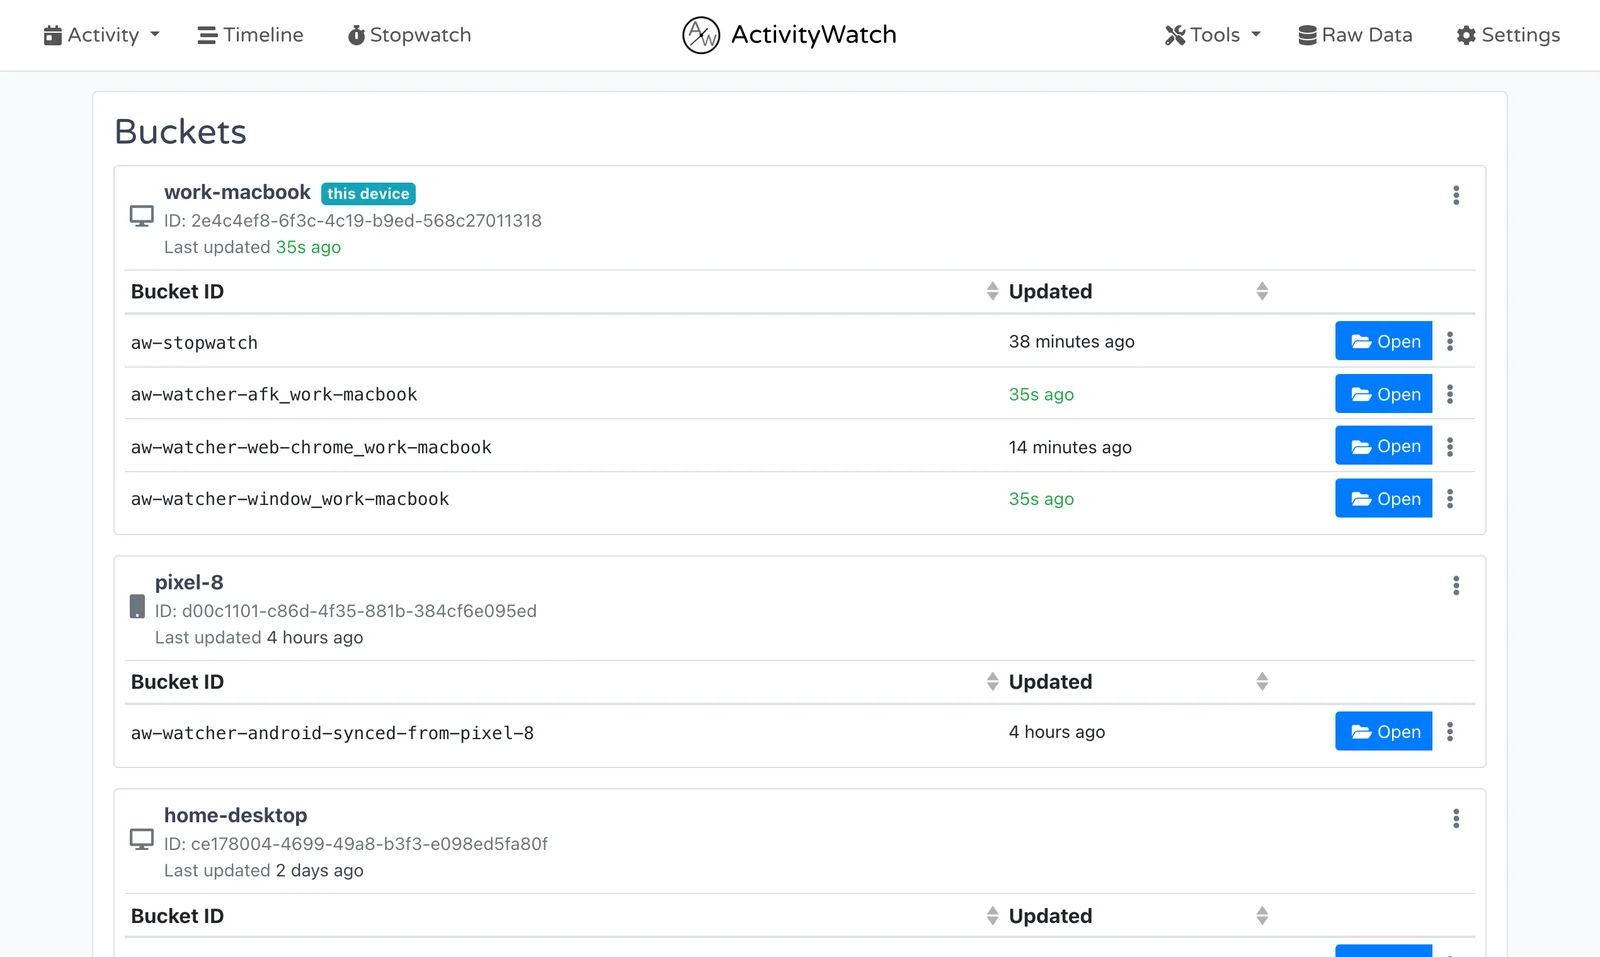This screenshot has height=957, width=1600.
Task: Click the aw-watcher-window_work-macbook bucket name
Action: pyautogui.click(x=290, y=498)
